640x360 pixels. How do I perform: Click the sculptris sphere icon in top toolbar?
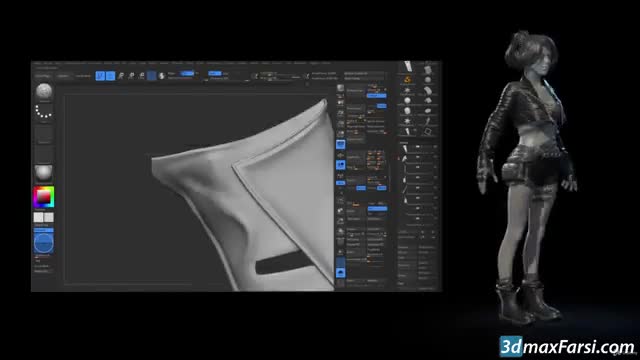coord(162,76)
